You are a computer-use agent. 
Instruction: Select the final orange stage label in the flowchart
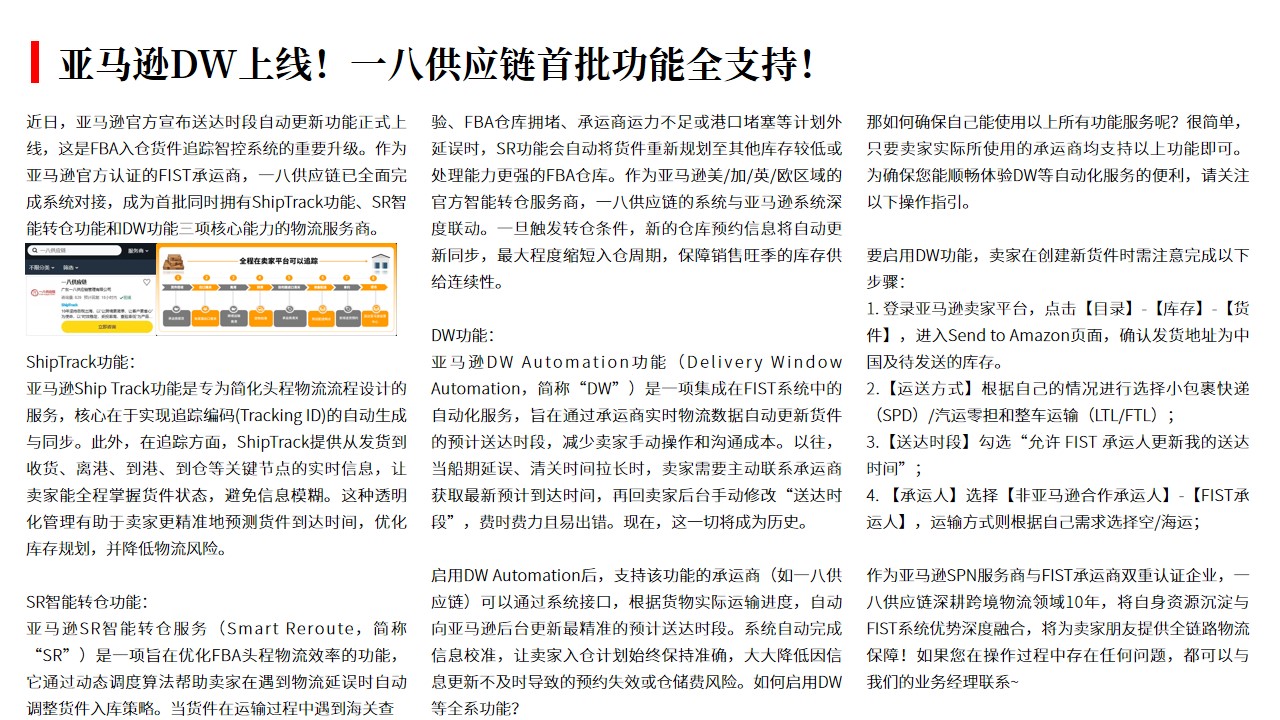point(373,287)
